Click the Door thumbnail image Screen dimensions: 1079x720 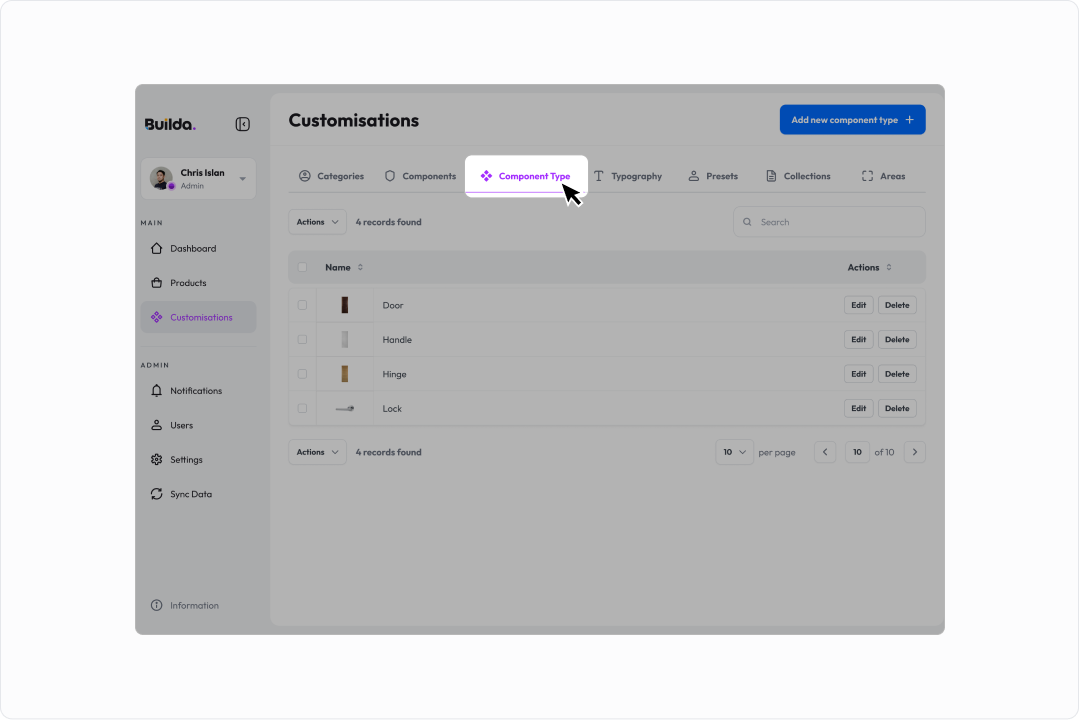[x=345, y=305]
